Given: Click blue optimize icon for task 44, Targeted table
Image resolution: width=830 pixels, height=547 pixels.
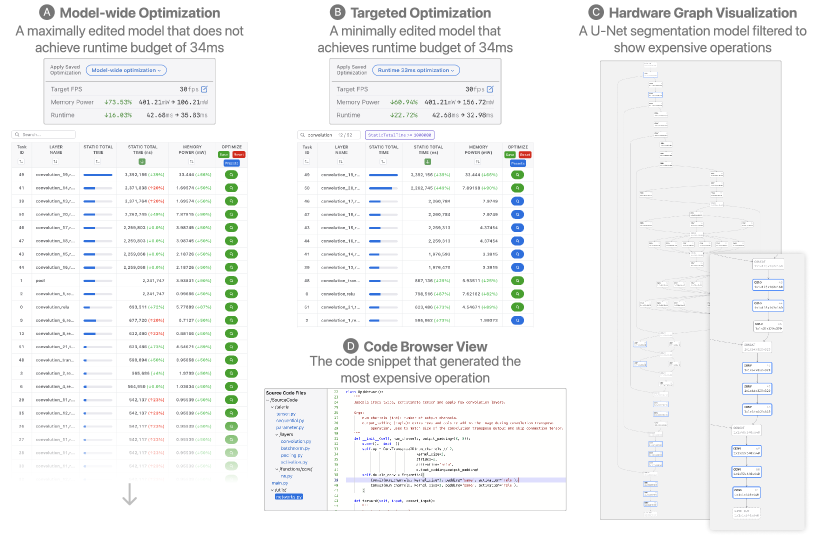Looking at the screenshot, I should coord(517,241).
